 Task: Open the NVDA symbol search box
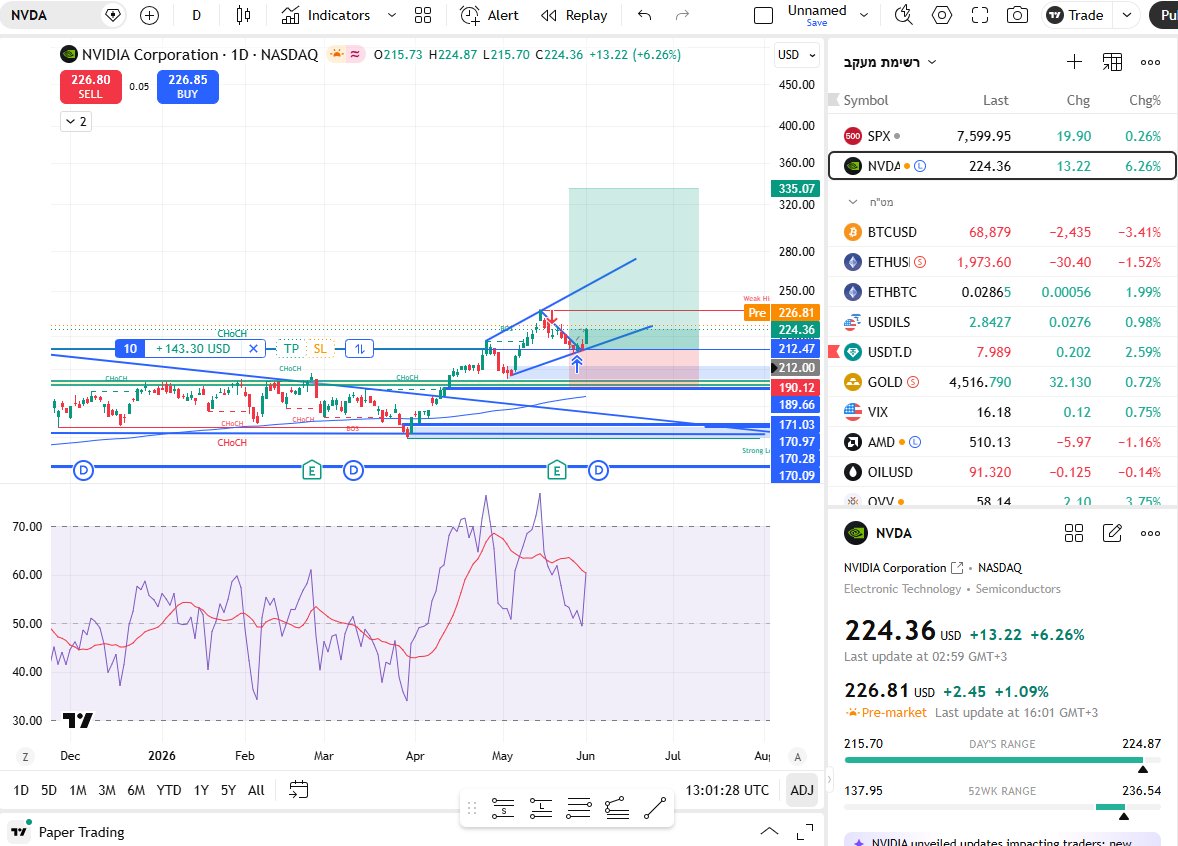click(x=51, y=15)
